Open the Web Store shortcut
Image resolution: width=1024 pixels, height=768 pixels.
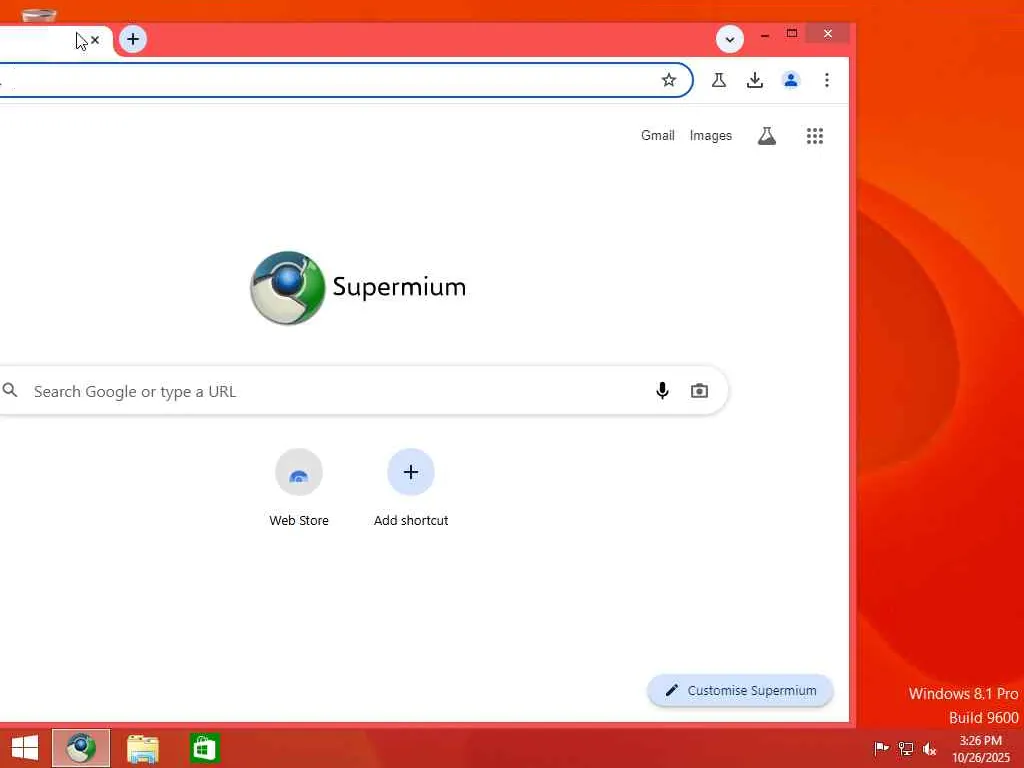click(299, 488)
